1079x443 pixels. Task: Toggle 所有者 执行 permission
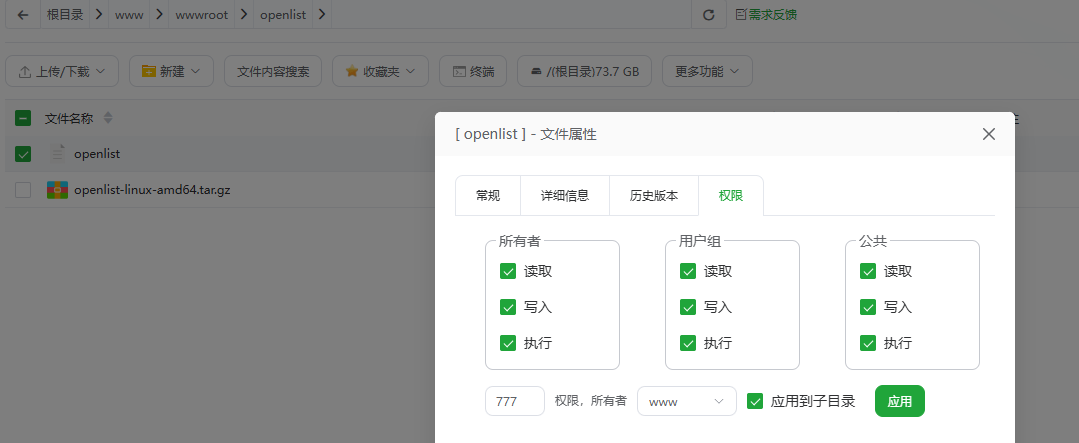508,343
